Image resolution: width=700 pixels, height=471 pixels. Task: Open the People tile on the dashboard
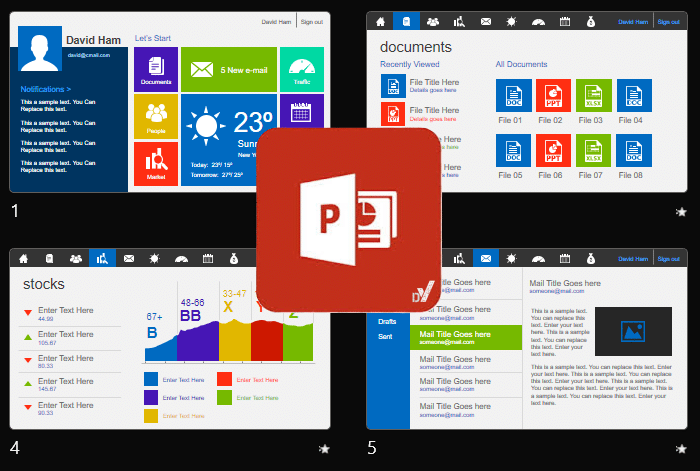(155, 116)
